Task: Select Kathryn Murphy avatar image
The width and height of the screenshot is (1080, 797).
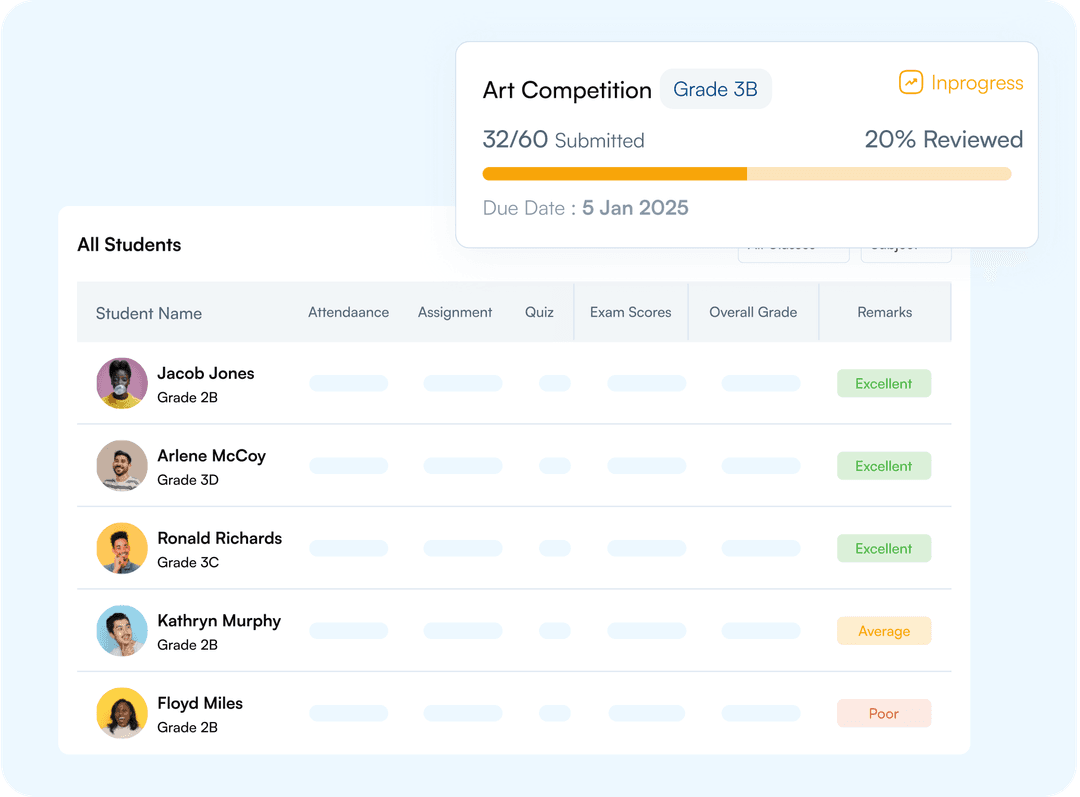Action: pos(122,631)
